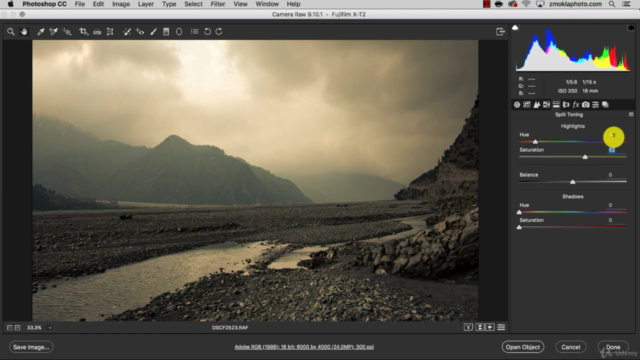Open the Adobe RGB workflow options link
Viewport: 640px width, 360px height.
[304, 347]
